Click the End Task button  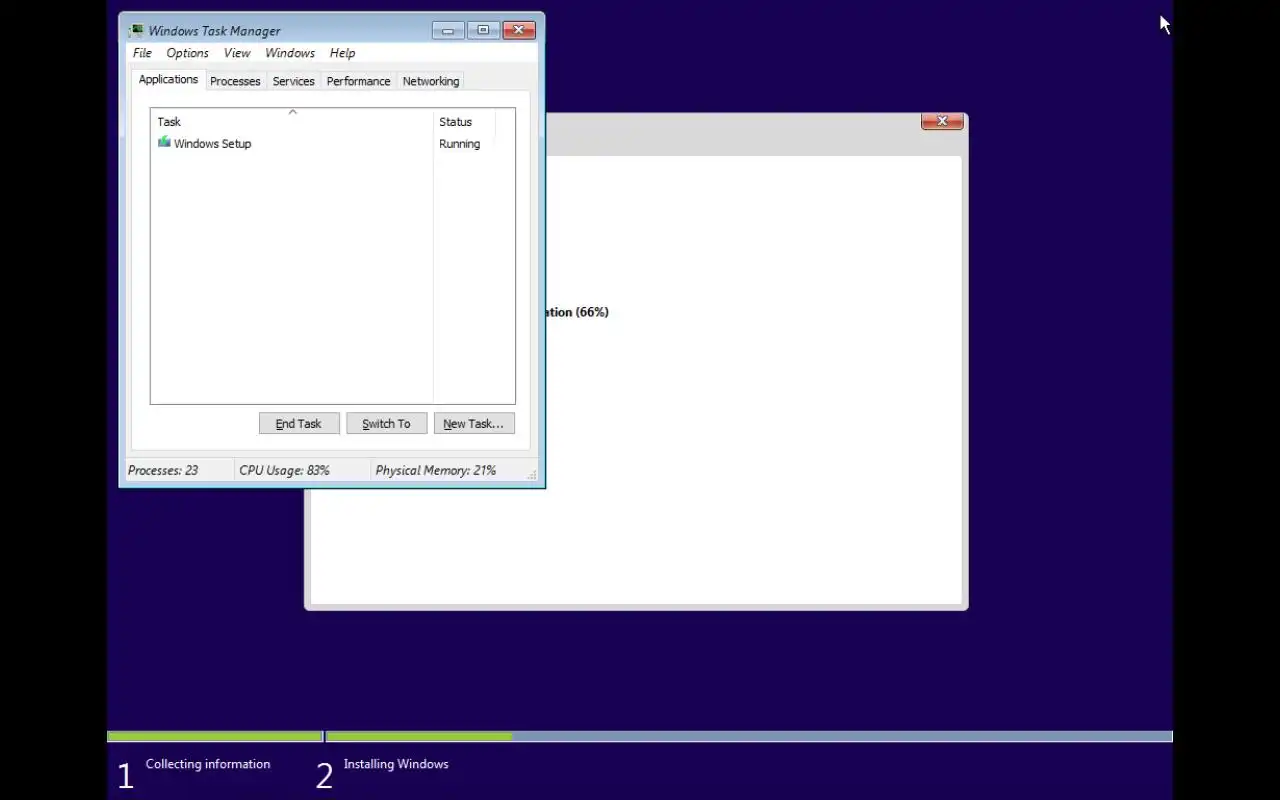pos(299,423)
